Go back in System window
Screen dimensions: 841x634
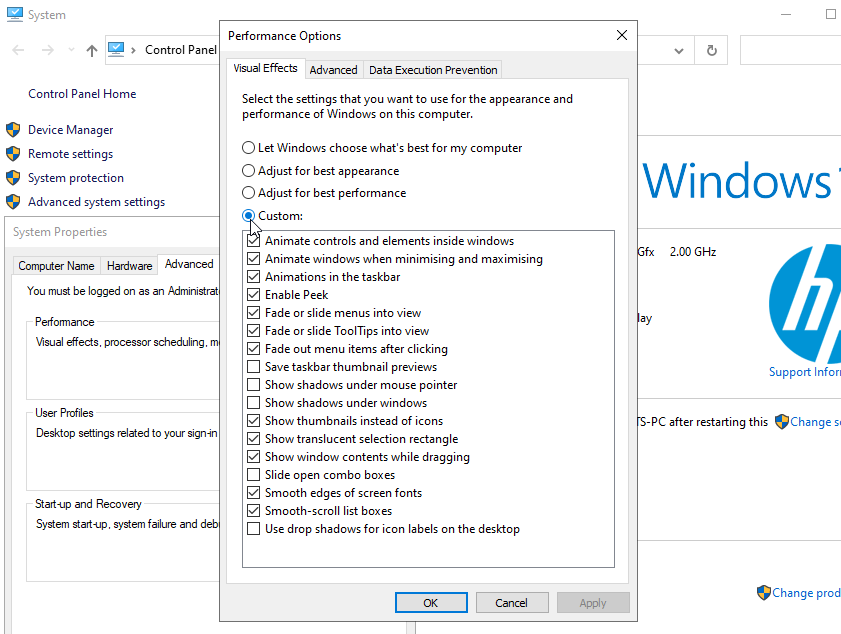[x=18, y=50]
